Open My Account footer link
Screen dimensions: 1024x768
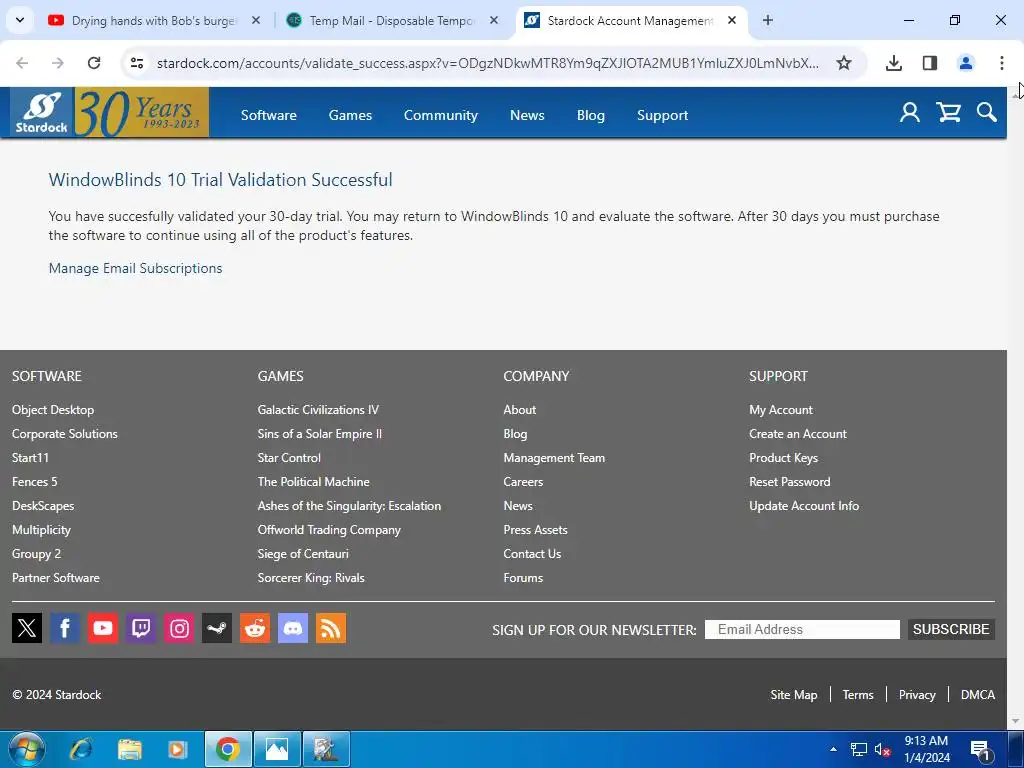click(x=781, y=409)
